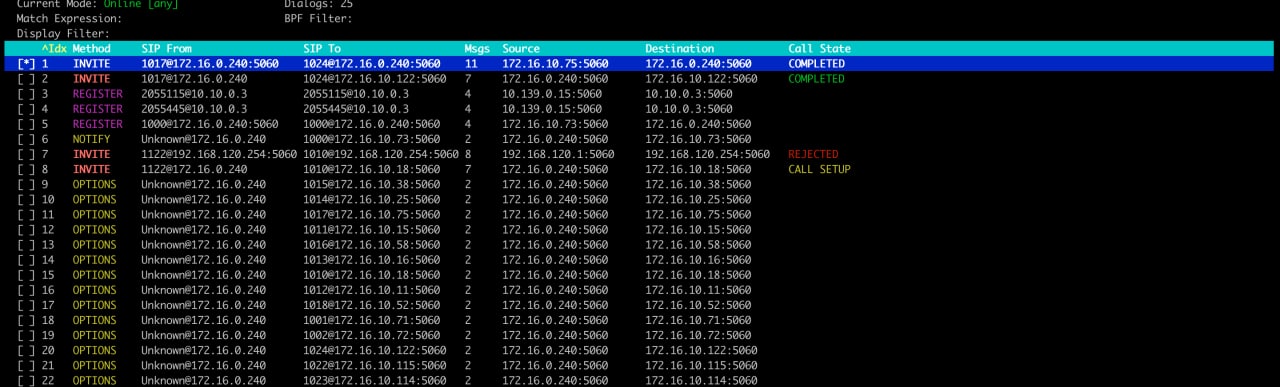
Task: Mark the checkbox for OPTIONS row 10
Action: pos(27,200)
